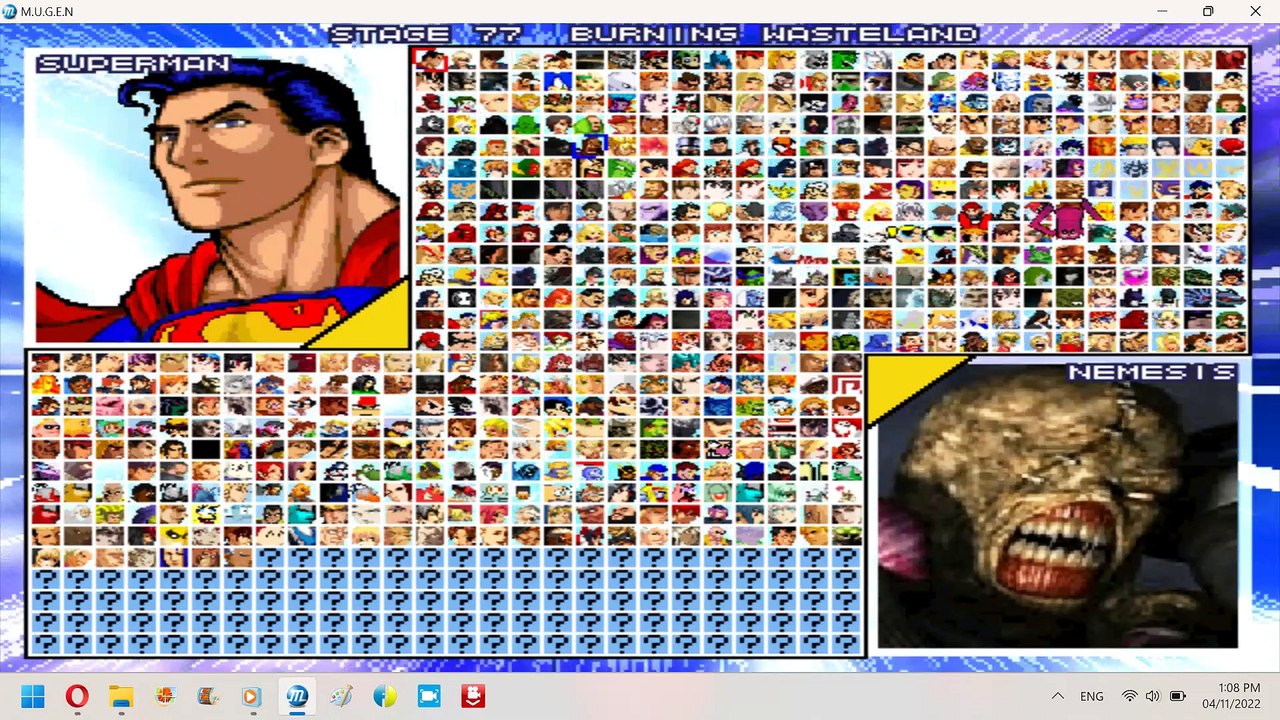Open the clock showing 1:08 PM
This screenshot has height=720, width=1280.
pyautogui.click(x=1233, y=696)
